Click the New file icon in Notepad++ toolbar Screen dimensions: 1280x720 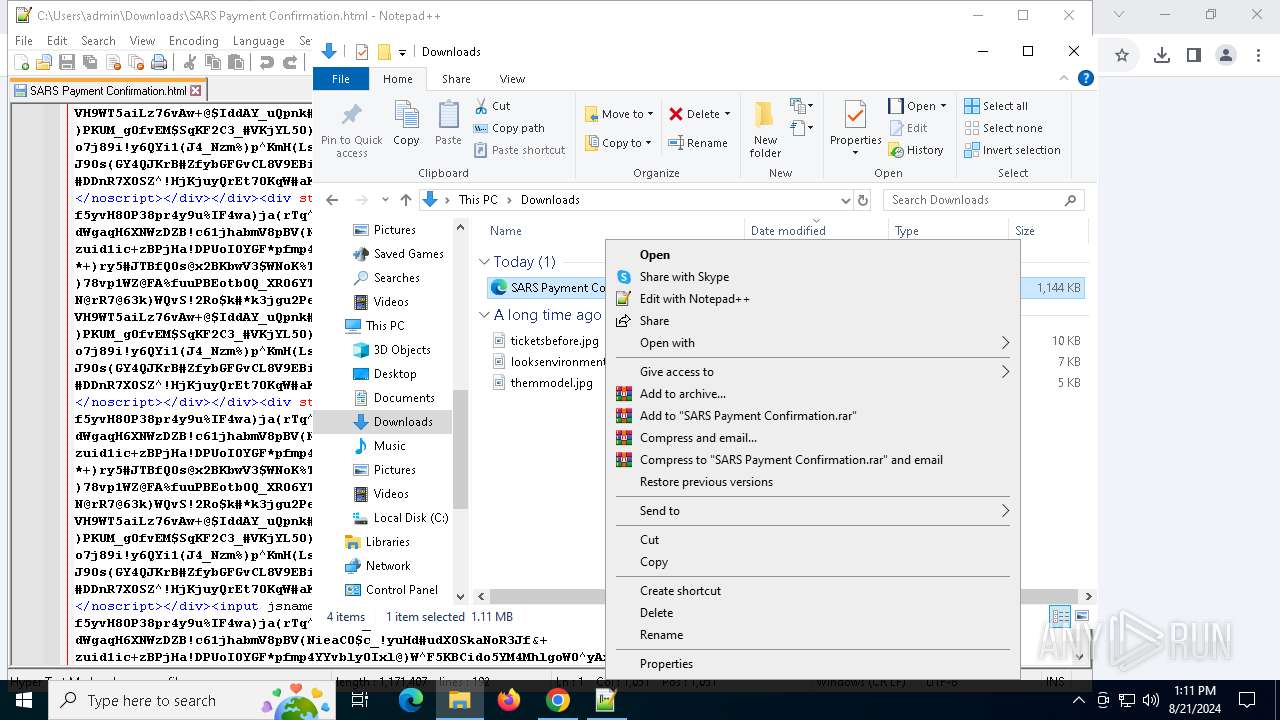21,62
